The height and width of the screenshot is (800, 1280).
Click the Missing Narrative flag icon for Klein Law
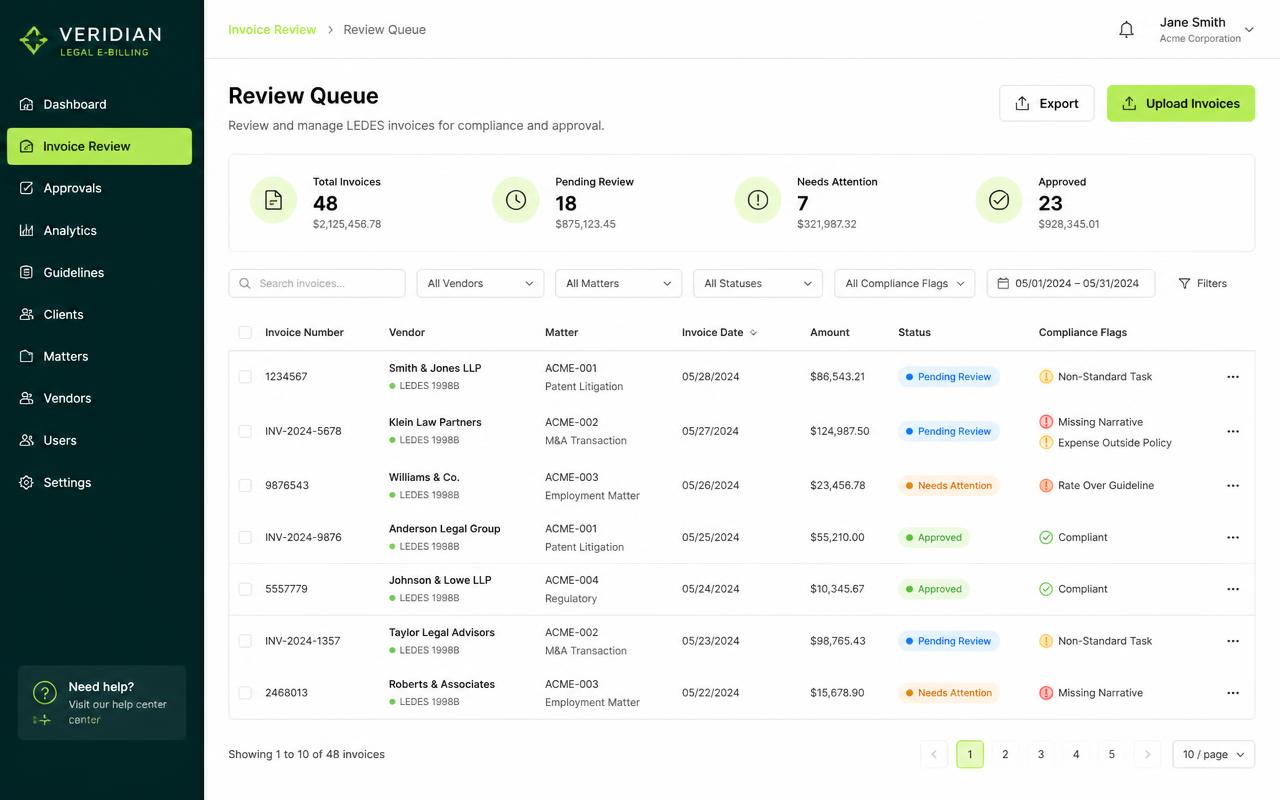[x=1046, y=422]
